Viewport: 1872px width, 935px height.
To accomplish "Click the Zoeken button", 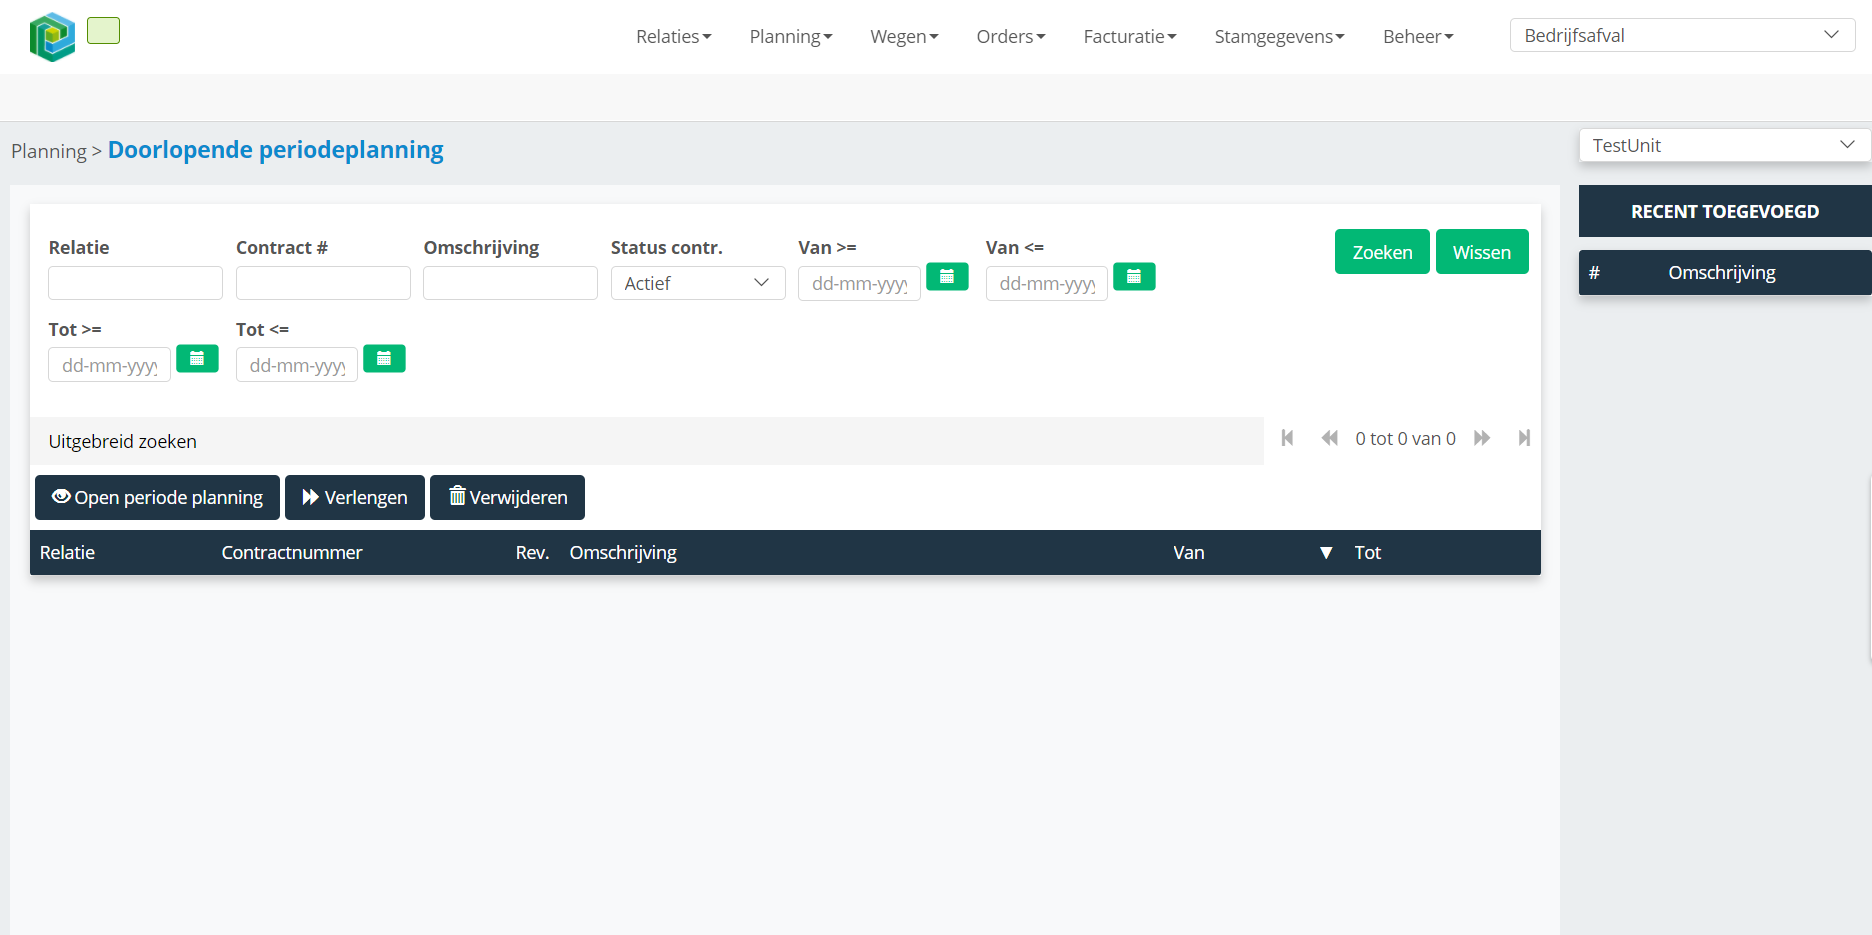I will [1382, 252].
